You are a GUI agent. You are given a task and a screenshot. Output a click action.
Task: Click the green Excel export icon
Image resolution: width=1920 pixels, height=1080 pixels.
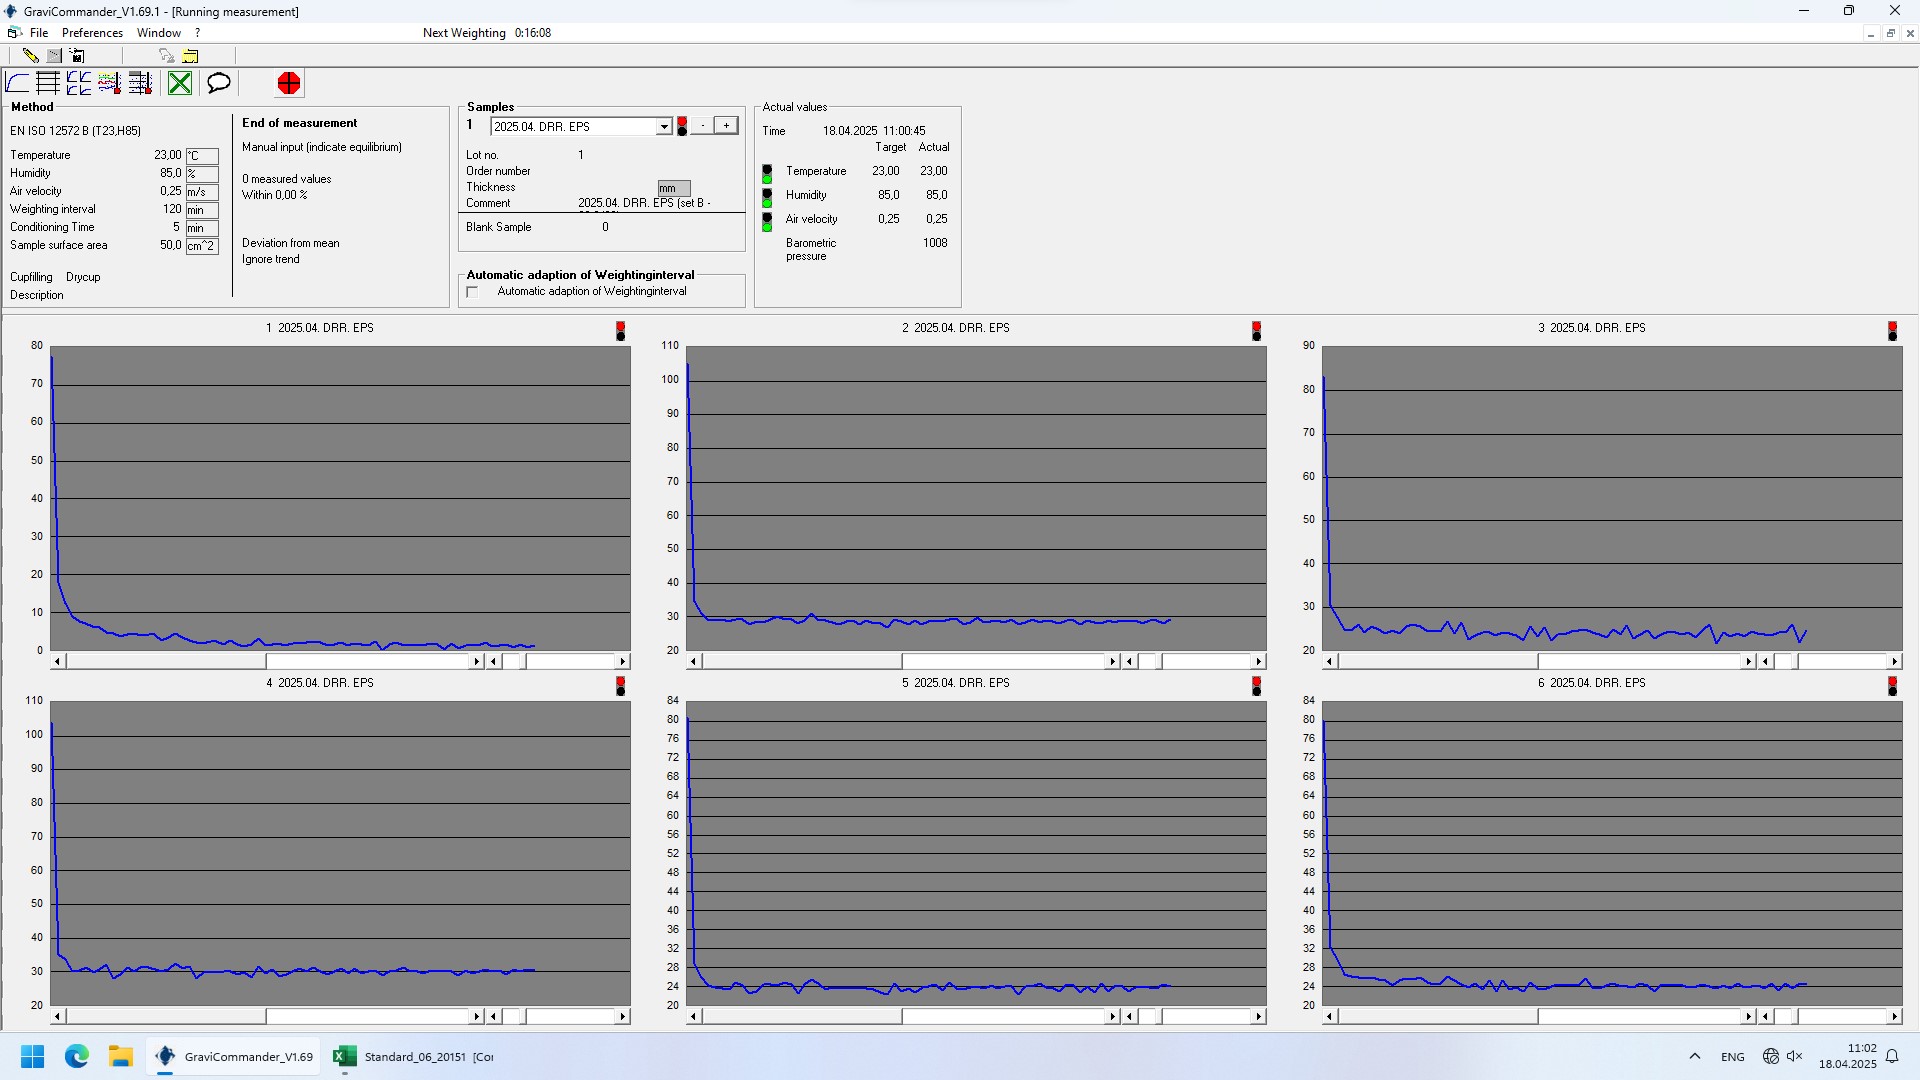point(180,83)
